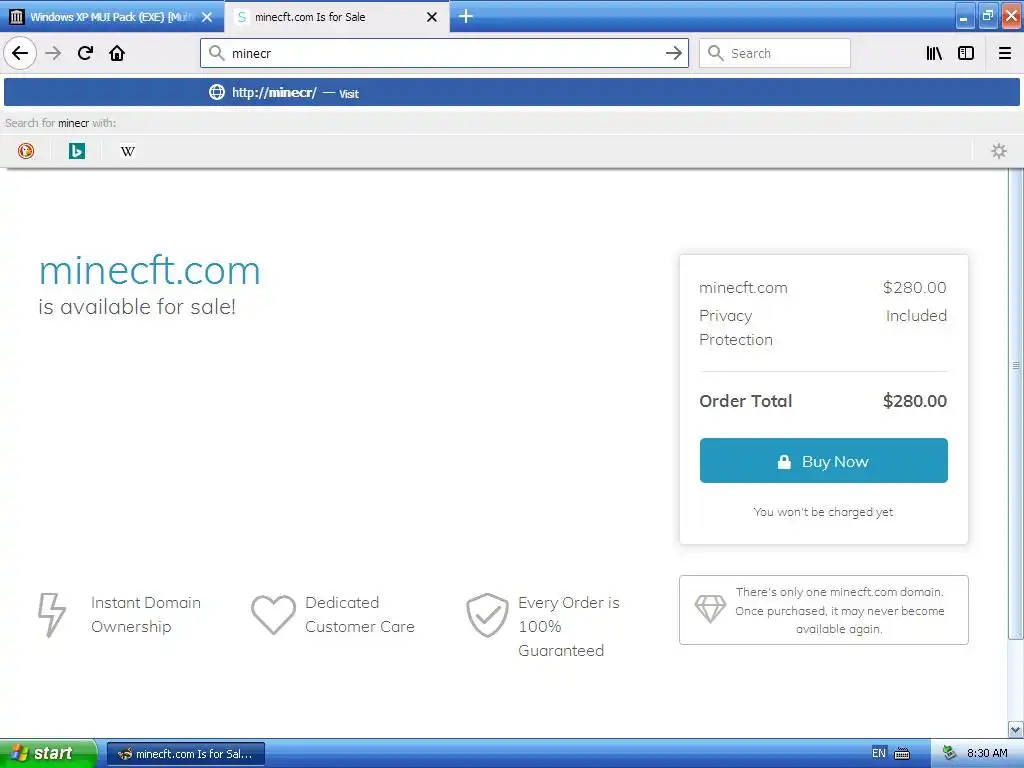This screenshot has height=768, width=1024.
Task: Toggle the sidebar view icon
Action: point(966,53)
